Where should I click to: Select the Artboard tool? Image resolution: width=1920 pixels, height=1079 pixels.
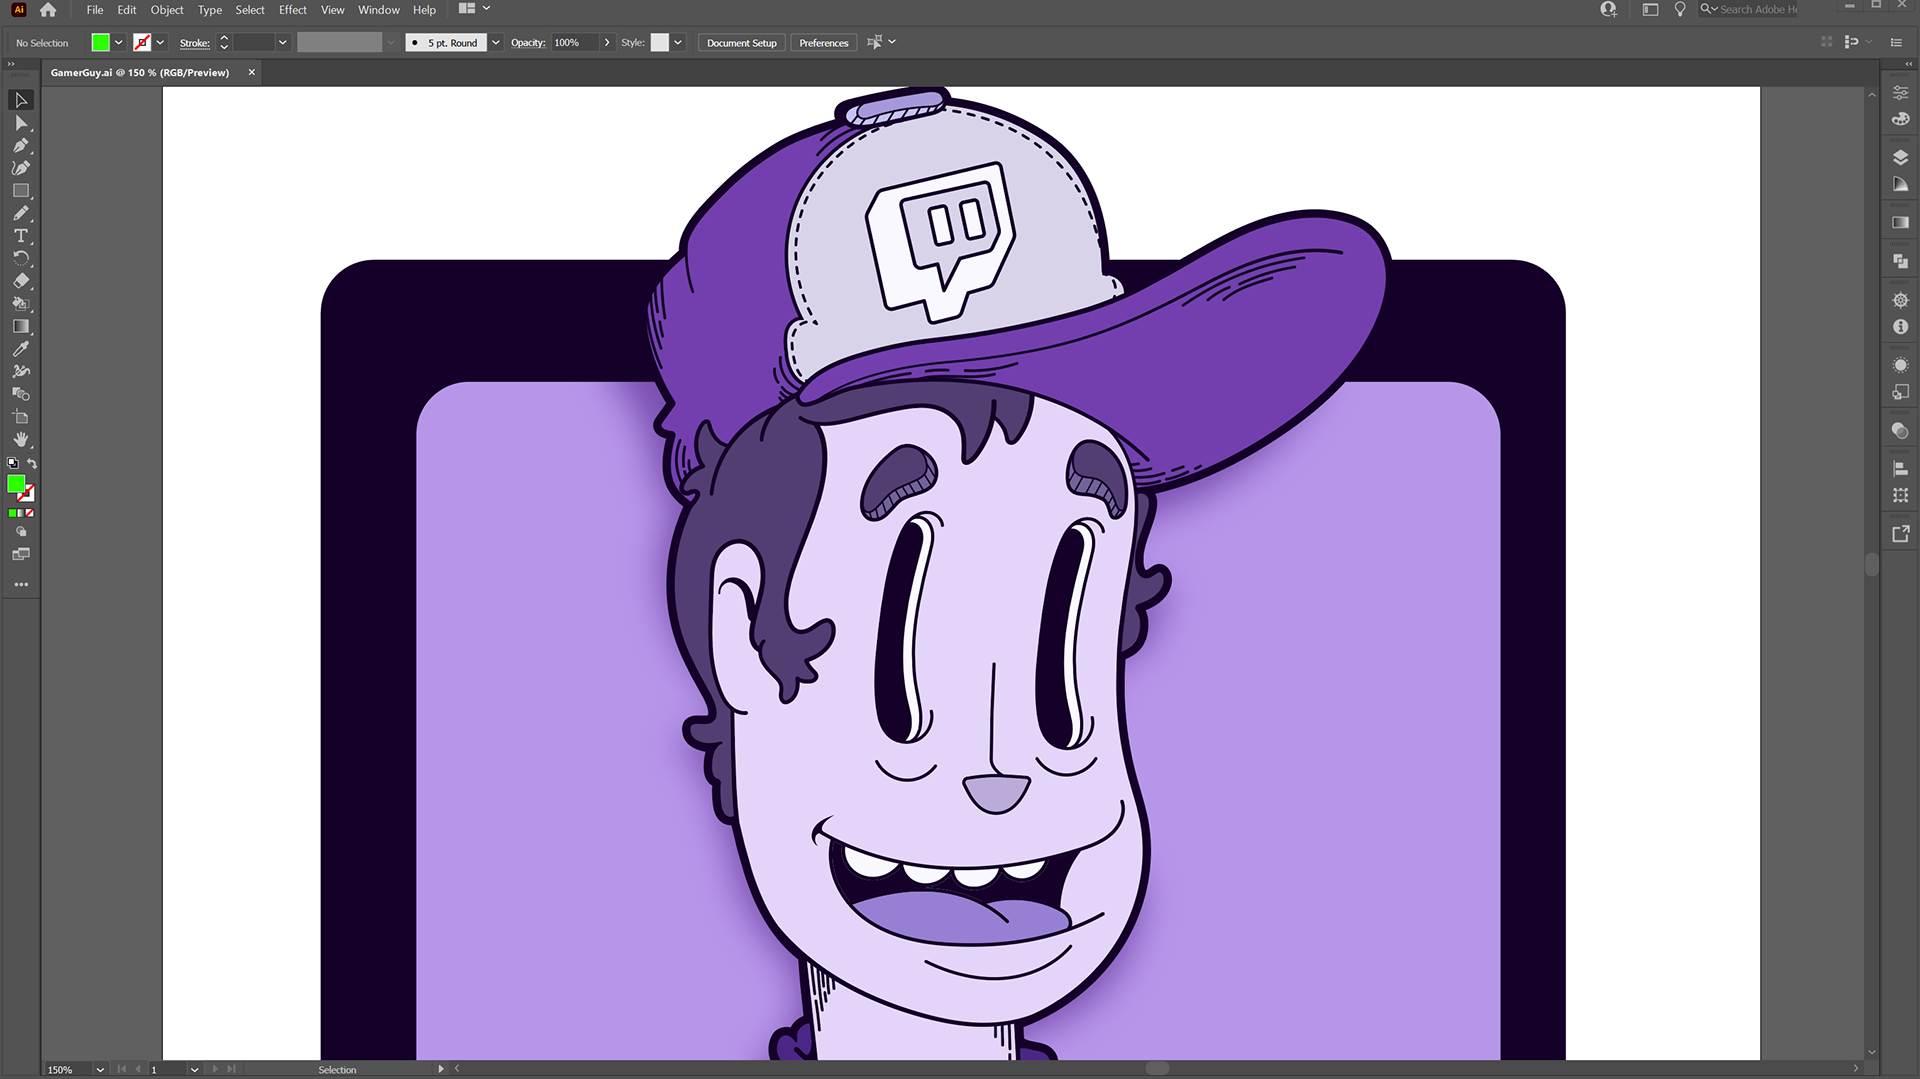pyautogui.click(x=21, y=417)
